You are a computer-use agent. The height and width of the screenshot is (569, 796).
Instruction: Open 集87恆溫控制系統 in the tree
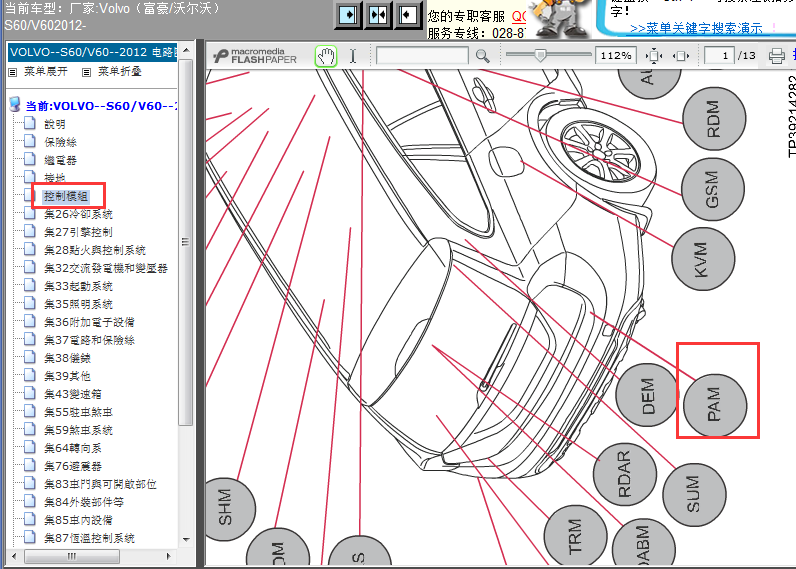click(x=89, y=538)
